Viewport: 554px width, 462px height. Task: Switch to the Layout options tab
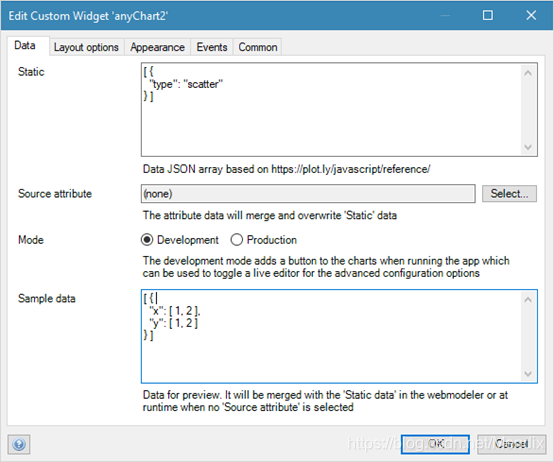pos(86,47)
